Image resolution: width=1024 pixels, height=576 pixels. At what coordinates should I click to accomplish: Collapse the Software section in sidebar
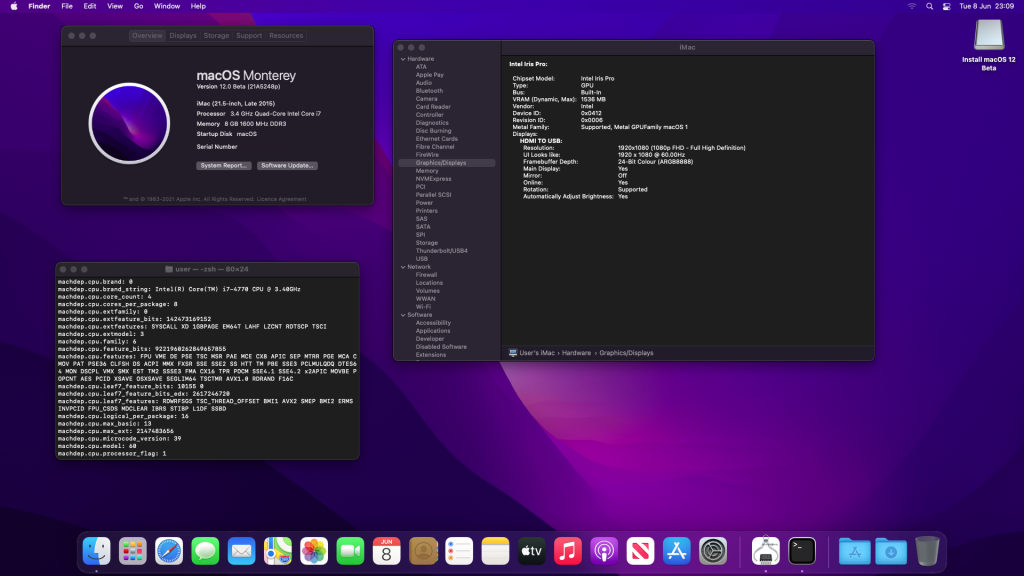[x=402, y=315]
